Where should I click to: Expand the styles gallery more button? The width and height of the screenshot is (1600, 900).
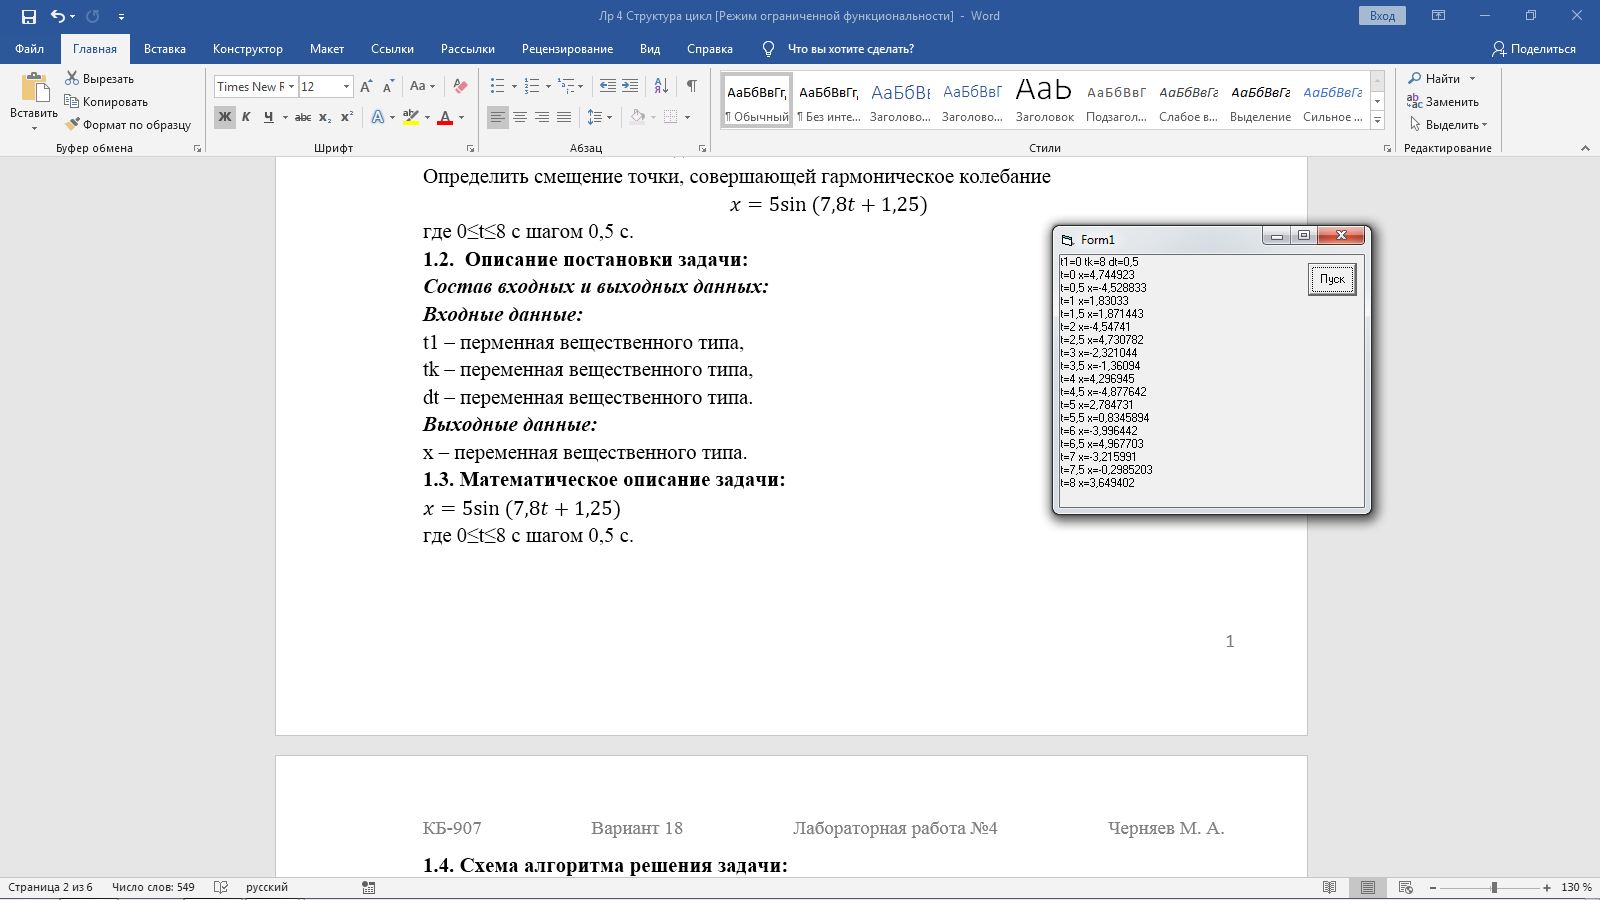pyautogui.click(x=1377, y=121)
